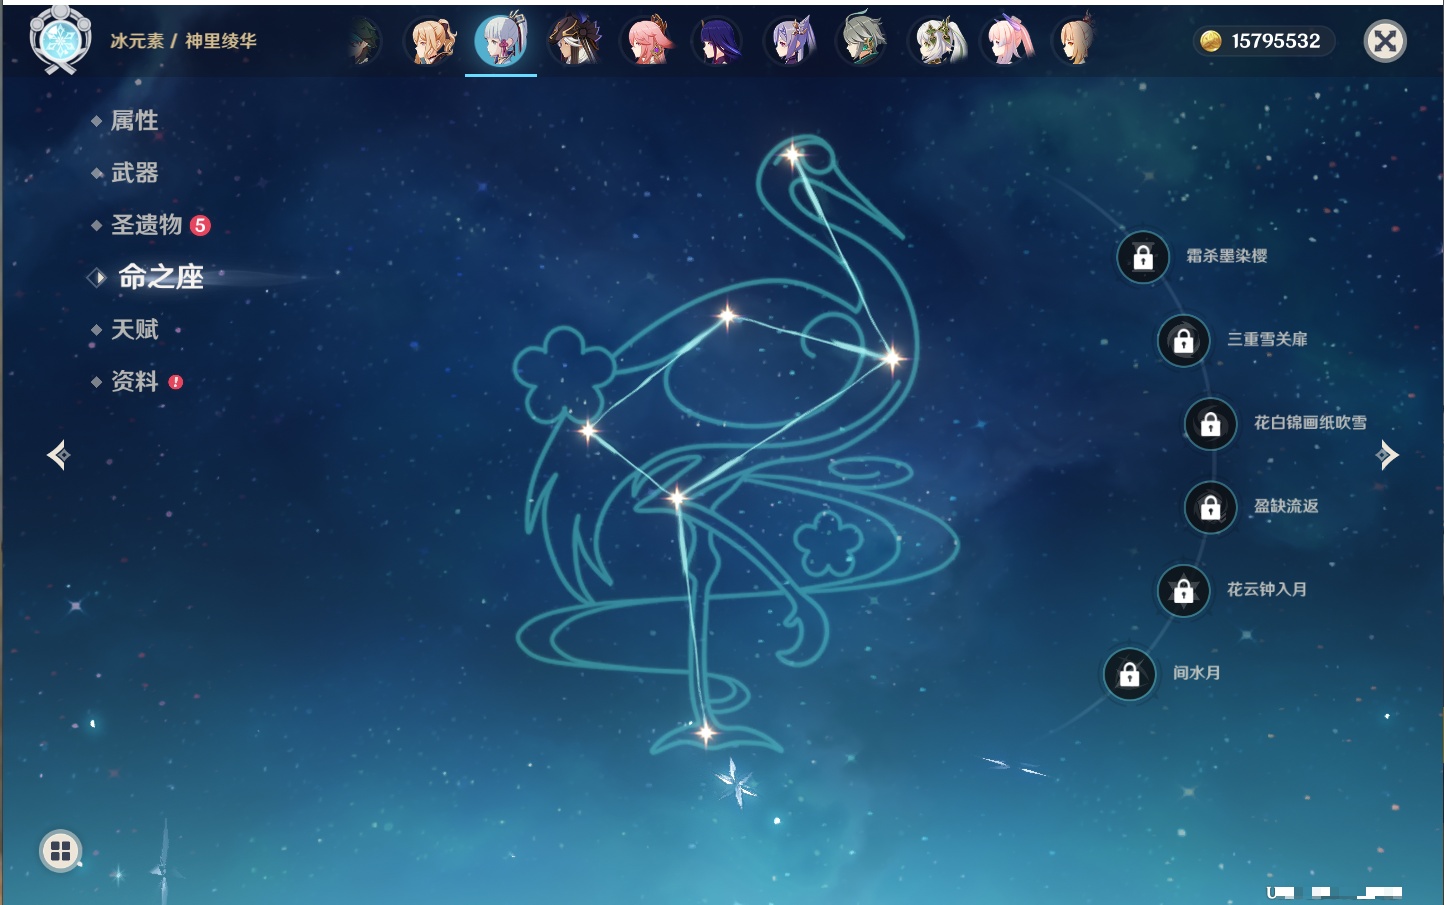
Task: Click the gold Mora coin icon
Action: (1210, 41)
